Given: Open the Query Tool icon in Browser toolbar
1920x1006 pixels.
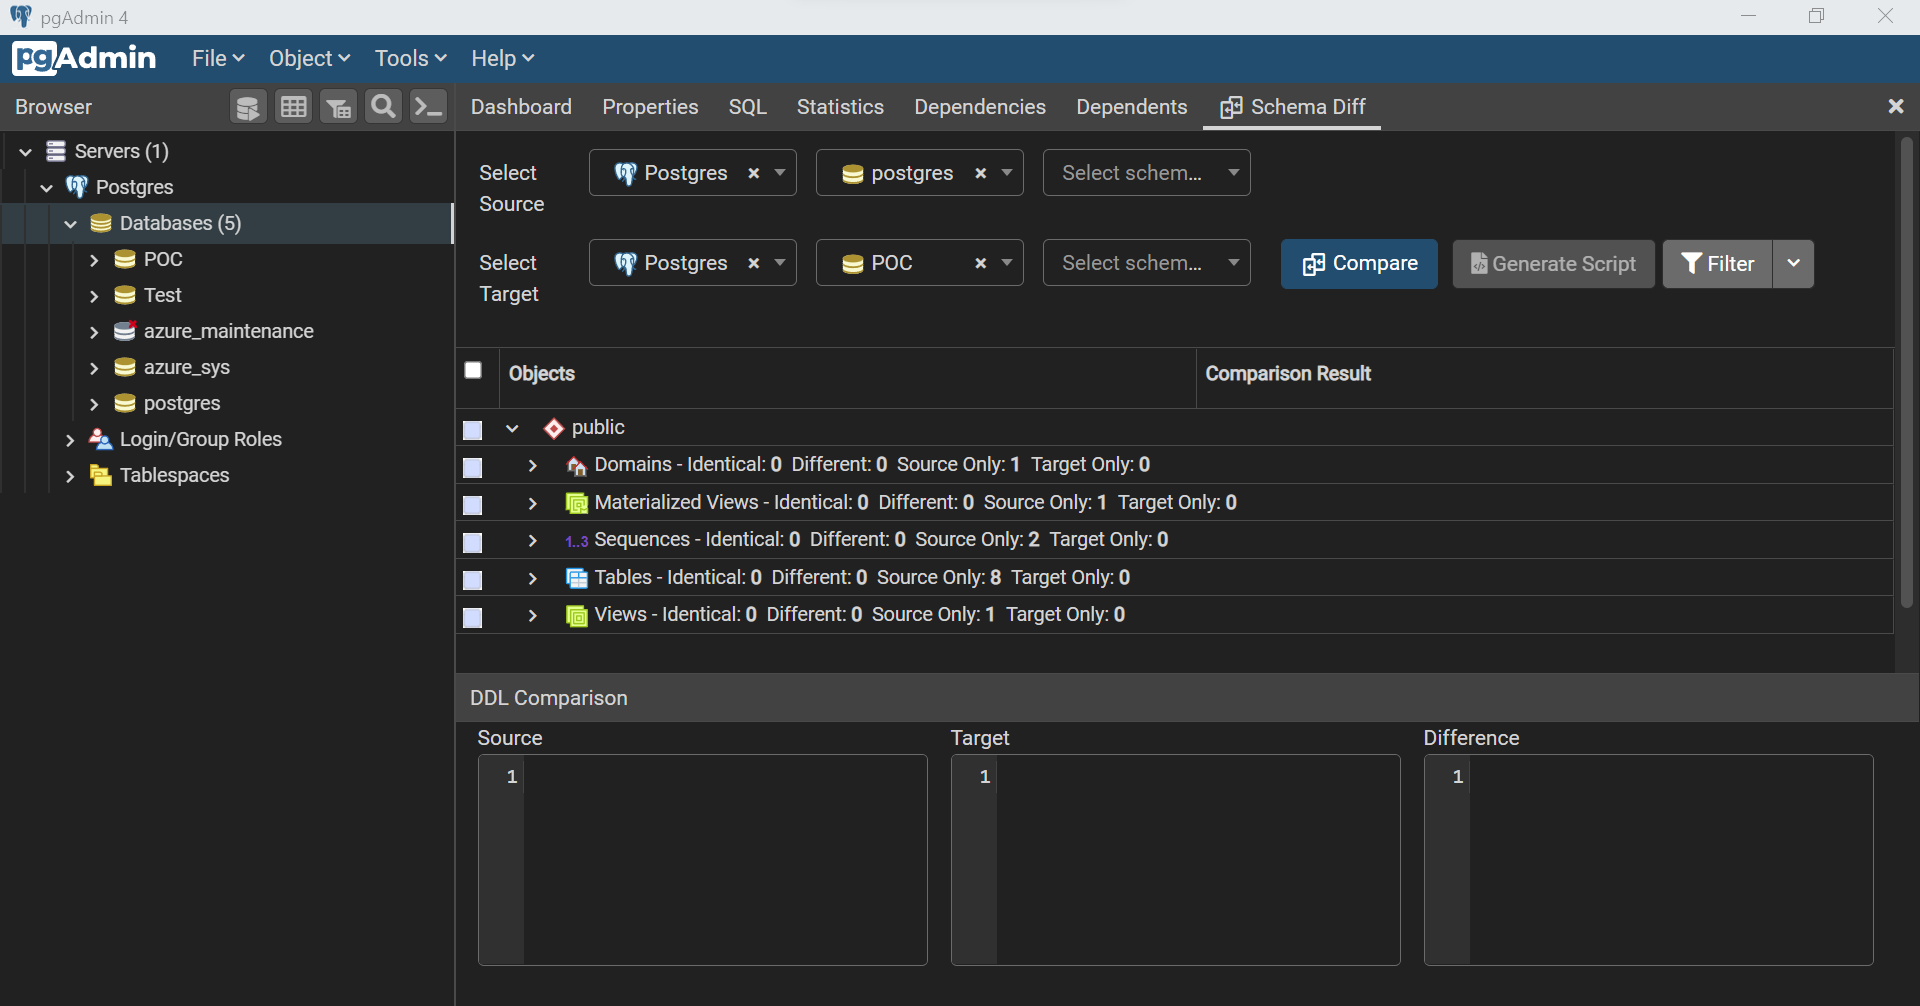Looking at the screenshot, I should point(247,107).
